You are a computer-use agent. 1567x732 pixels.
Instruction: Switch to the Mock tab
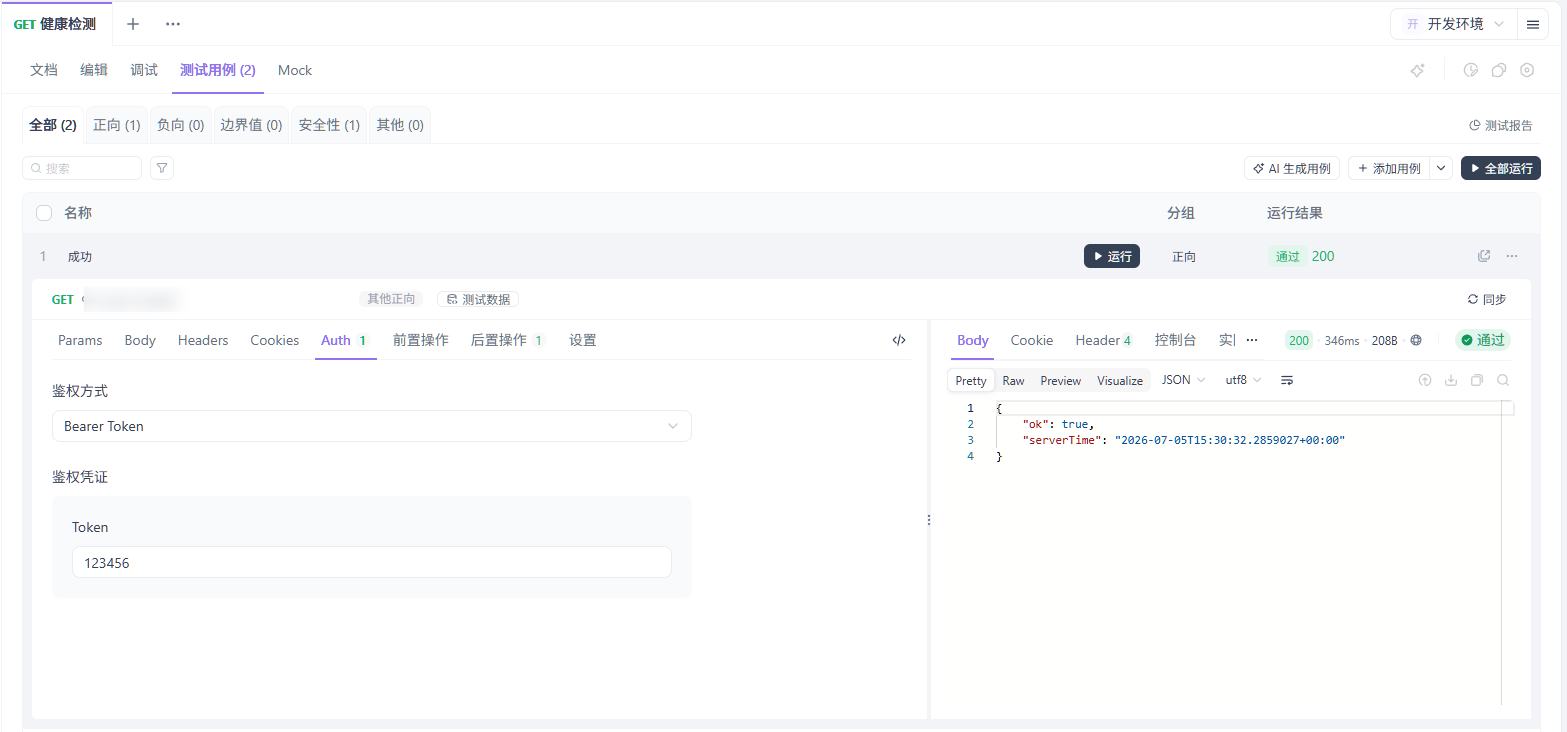295,70
